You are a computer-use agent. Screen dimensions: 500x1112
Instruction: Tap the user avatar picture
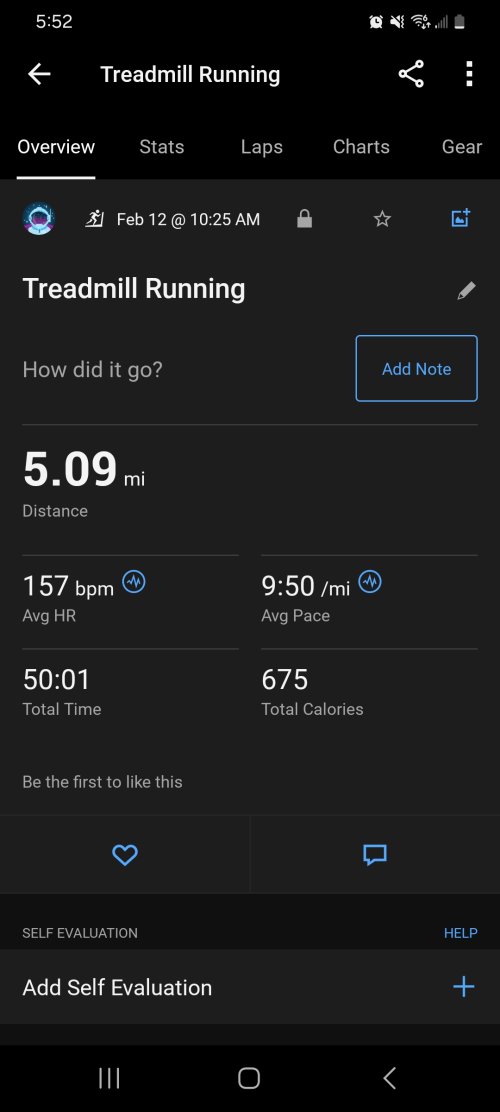coord(39,219)
